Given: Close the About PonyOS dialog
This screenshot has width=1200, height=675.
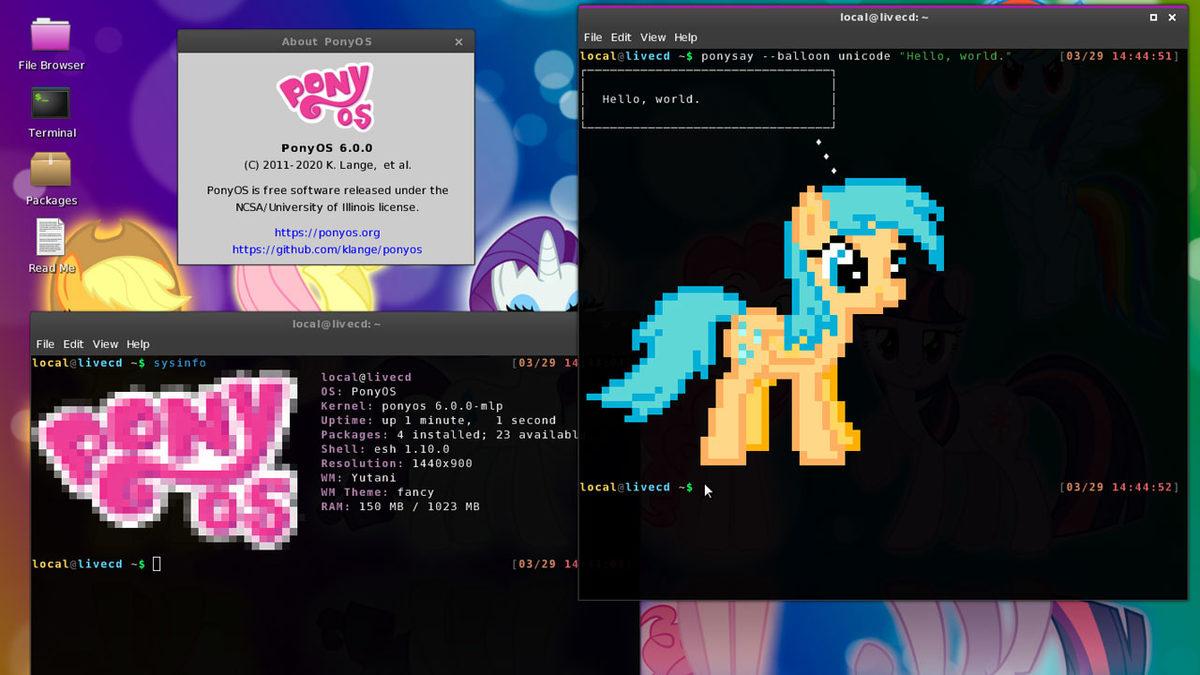Looking at the screenshot, I should [459, 42].
